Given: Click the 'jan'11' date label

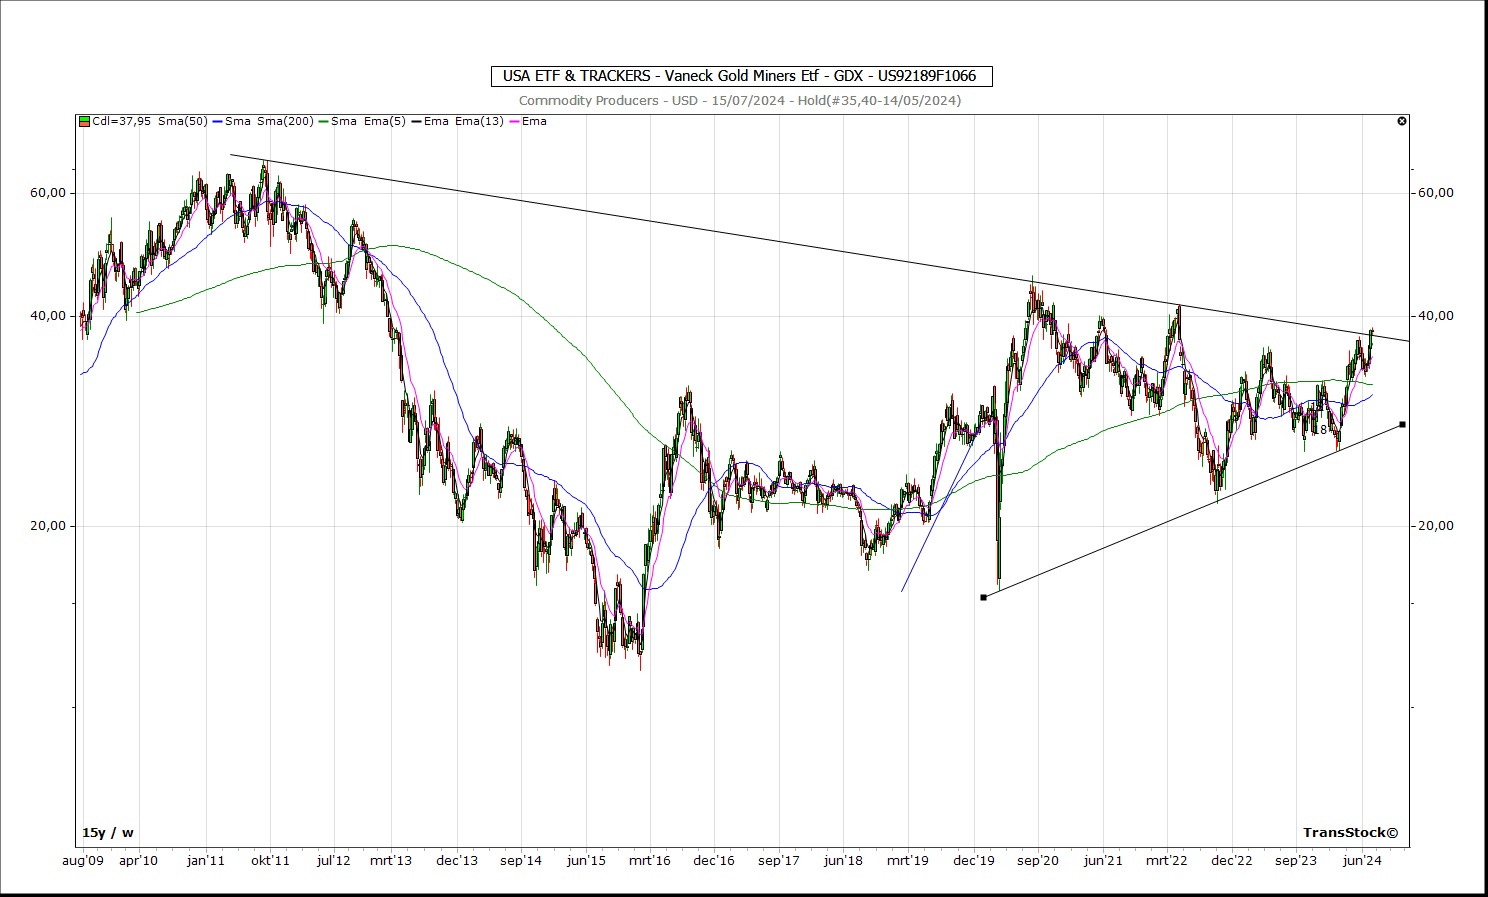Looking at the screenshot, I should coord(205,860).
